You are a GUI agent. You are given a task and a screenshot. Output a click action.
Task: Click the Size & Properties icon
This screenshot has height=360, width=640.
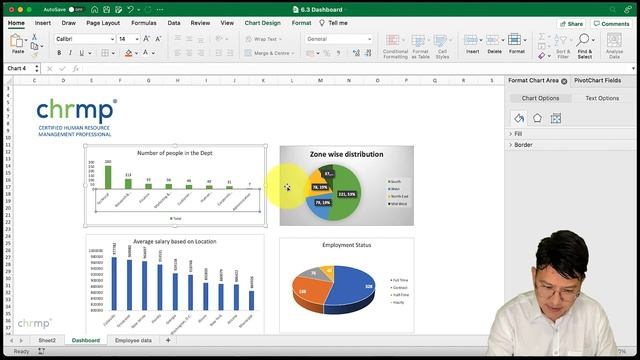(556, 118)
